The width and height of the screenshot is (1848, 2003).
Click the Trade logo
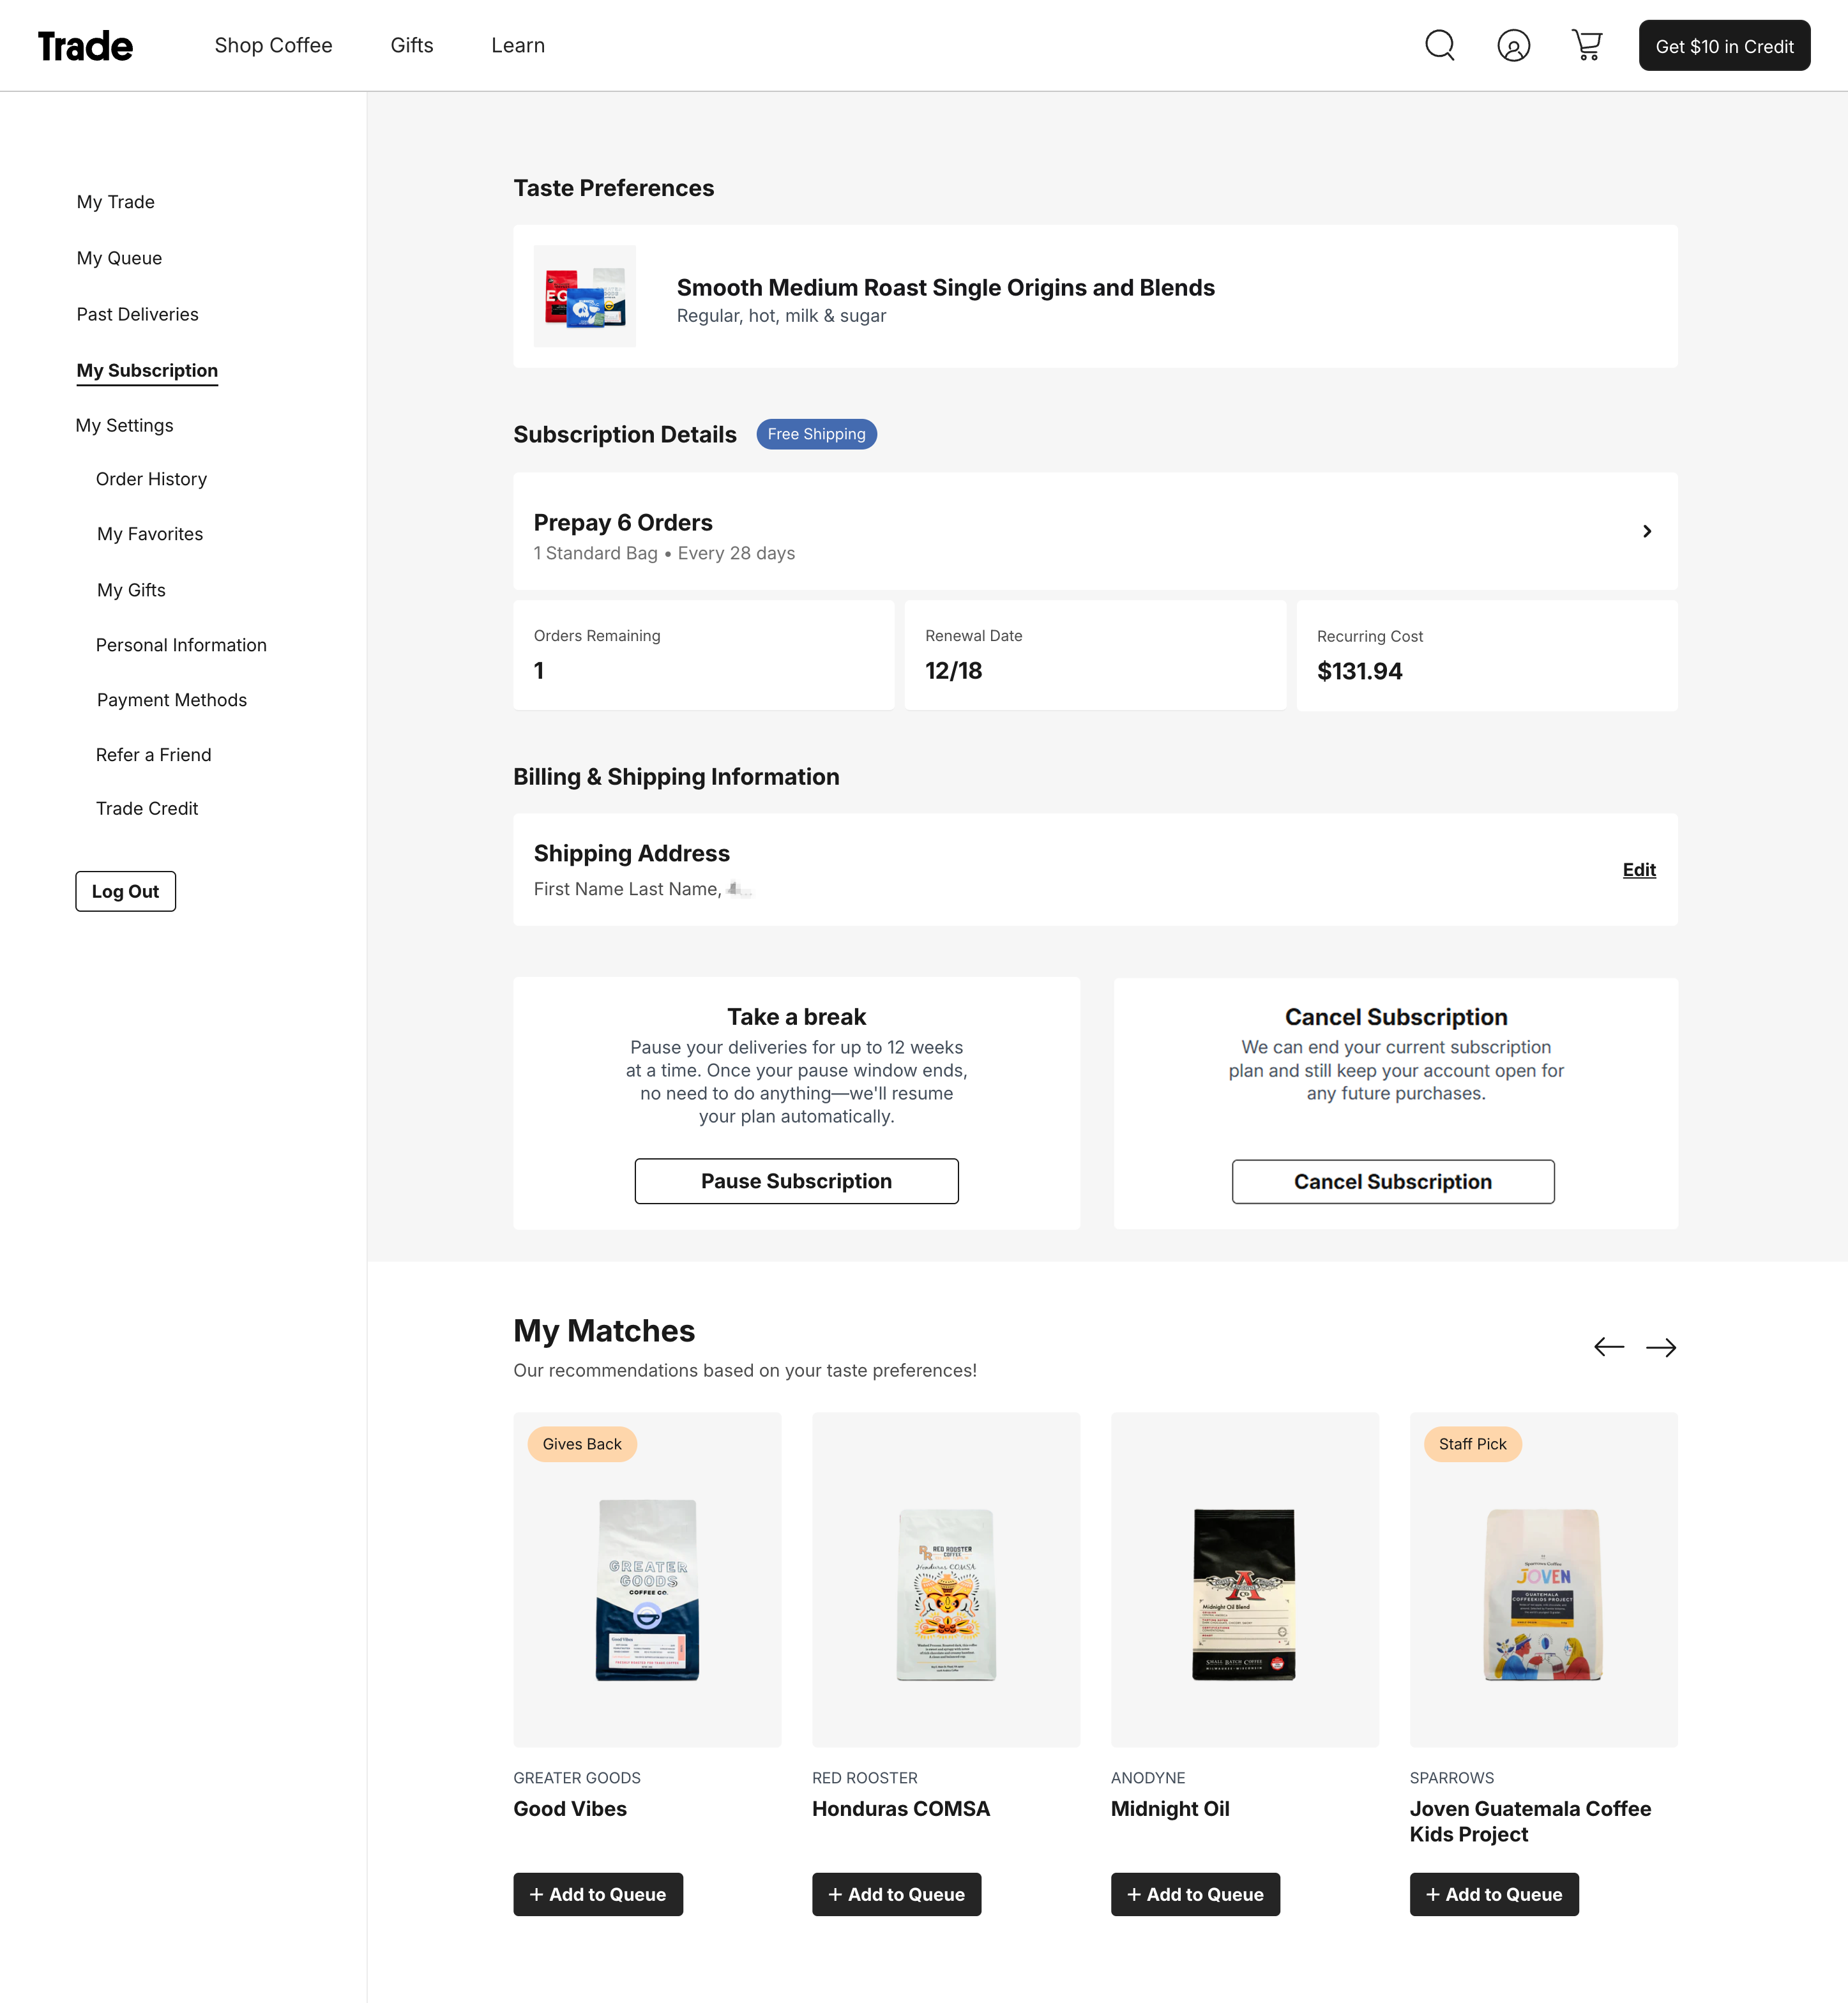(85, 46)
